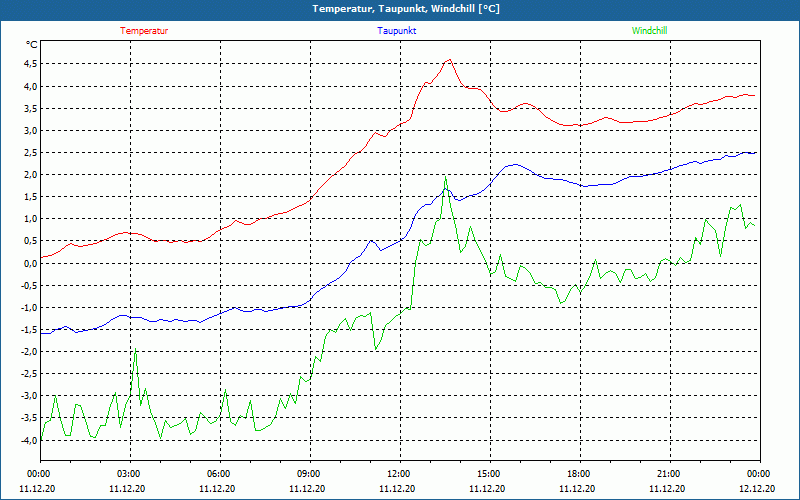Click the '-1,0' y-axis value
The height and width of the screenshot is (500, 800).
coord(29,307)
